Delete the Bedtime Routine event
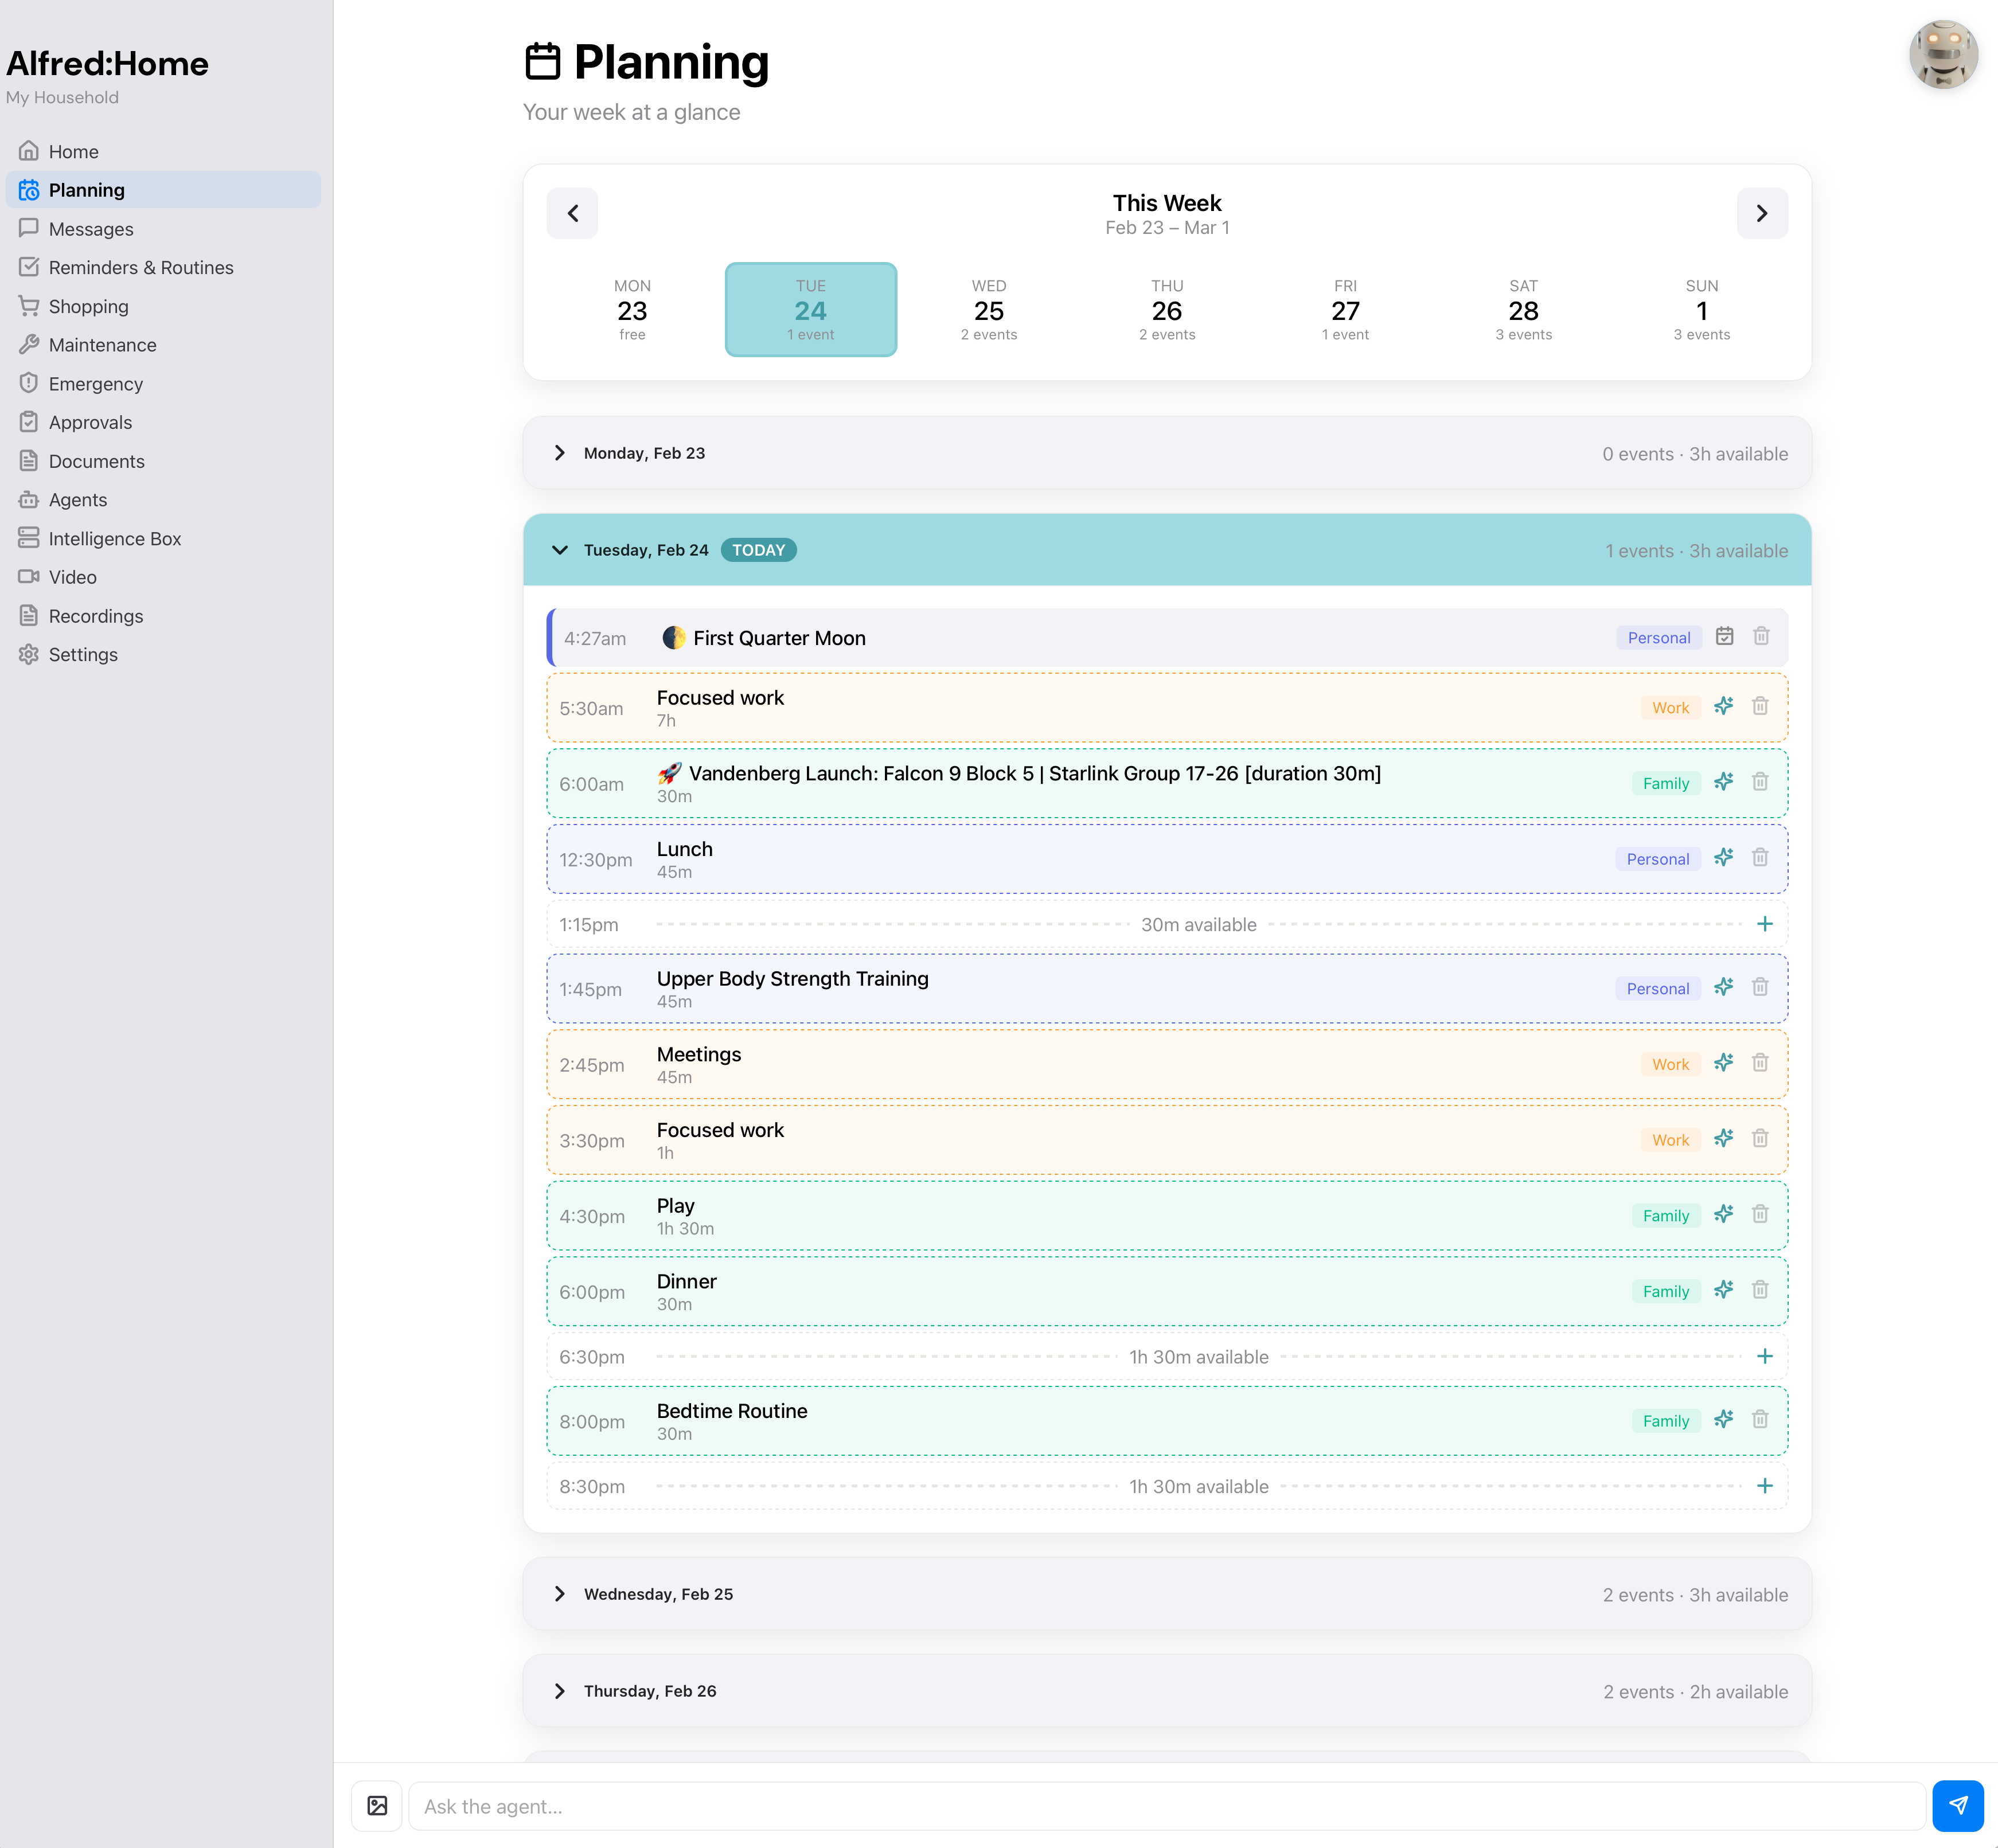 [x=1760, y=1419]
